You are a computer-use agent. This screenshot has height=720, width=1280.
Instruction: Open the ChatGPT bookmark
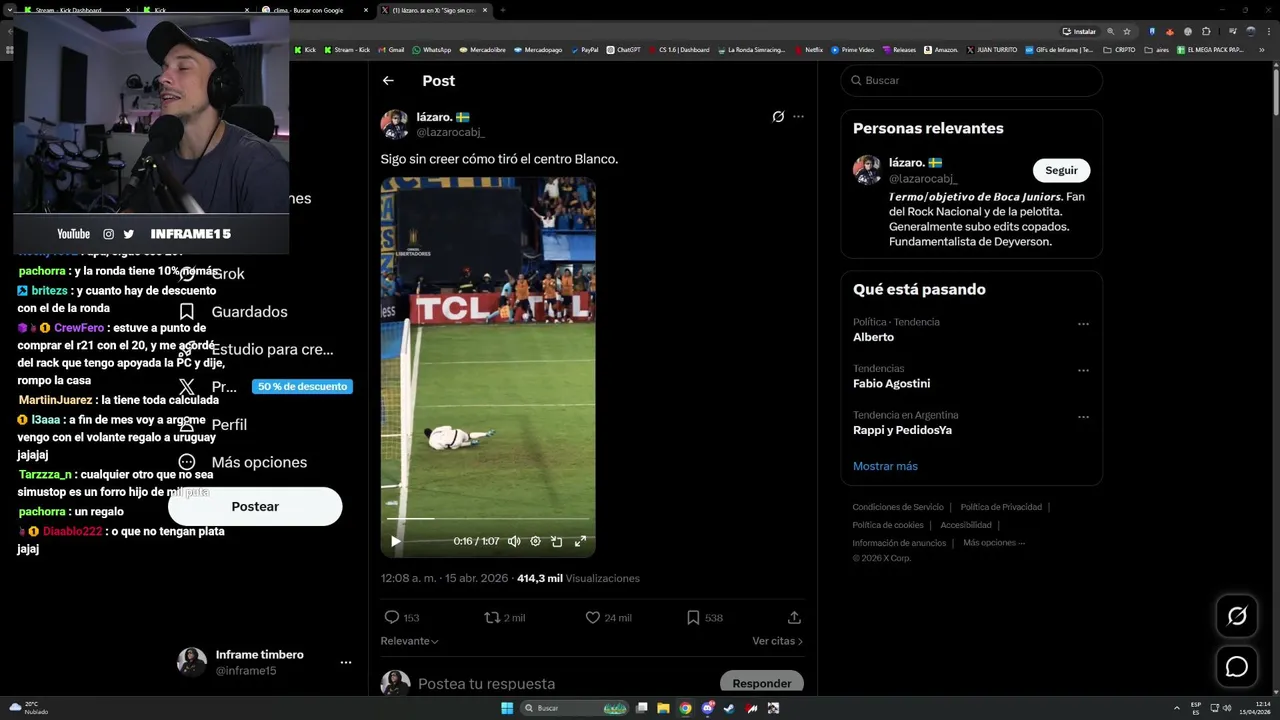(x=623, y=49)
